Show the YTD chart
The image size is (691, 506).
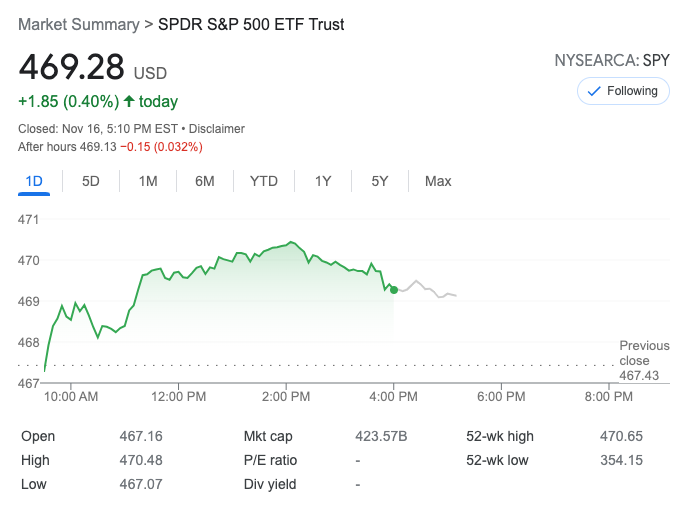pos(264,181)
